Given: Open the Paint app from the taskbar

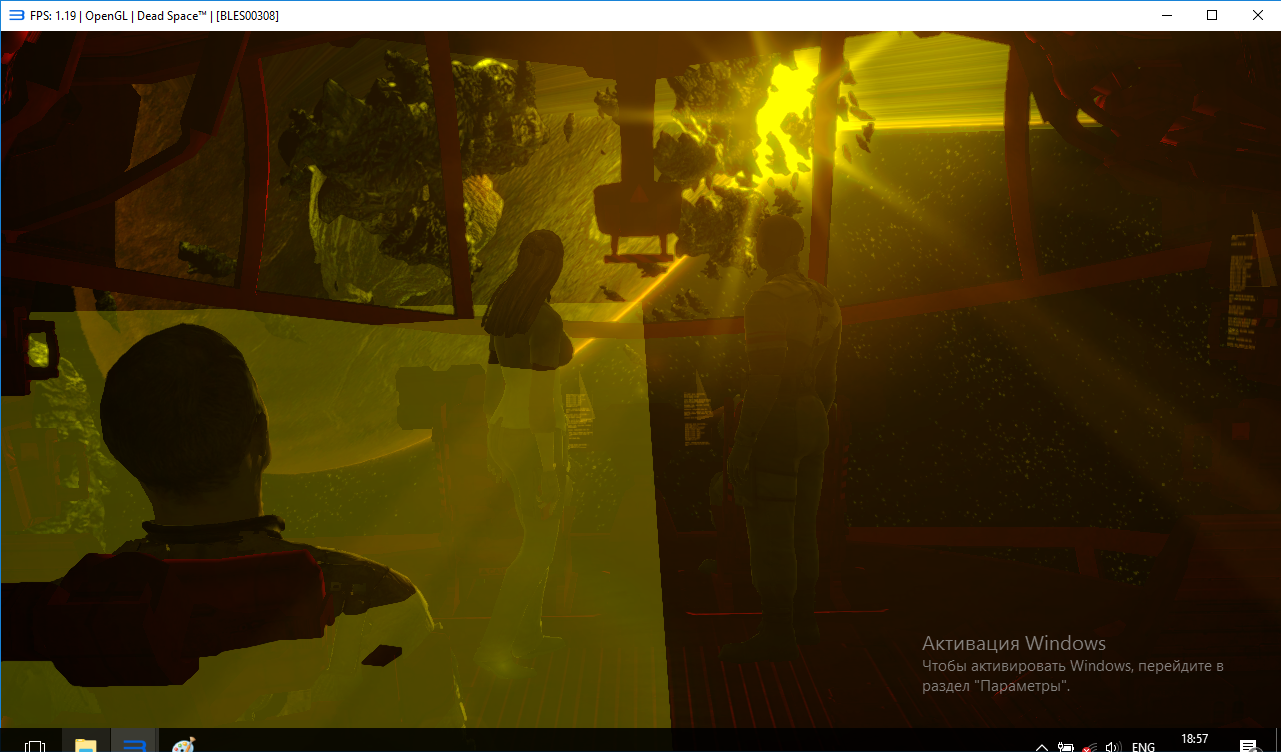Looking at the screenshot, I should pos(183,745).
